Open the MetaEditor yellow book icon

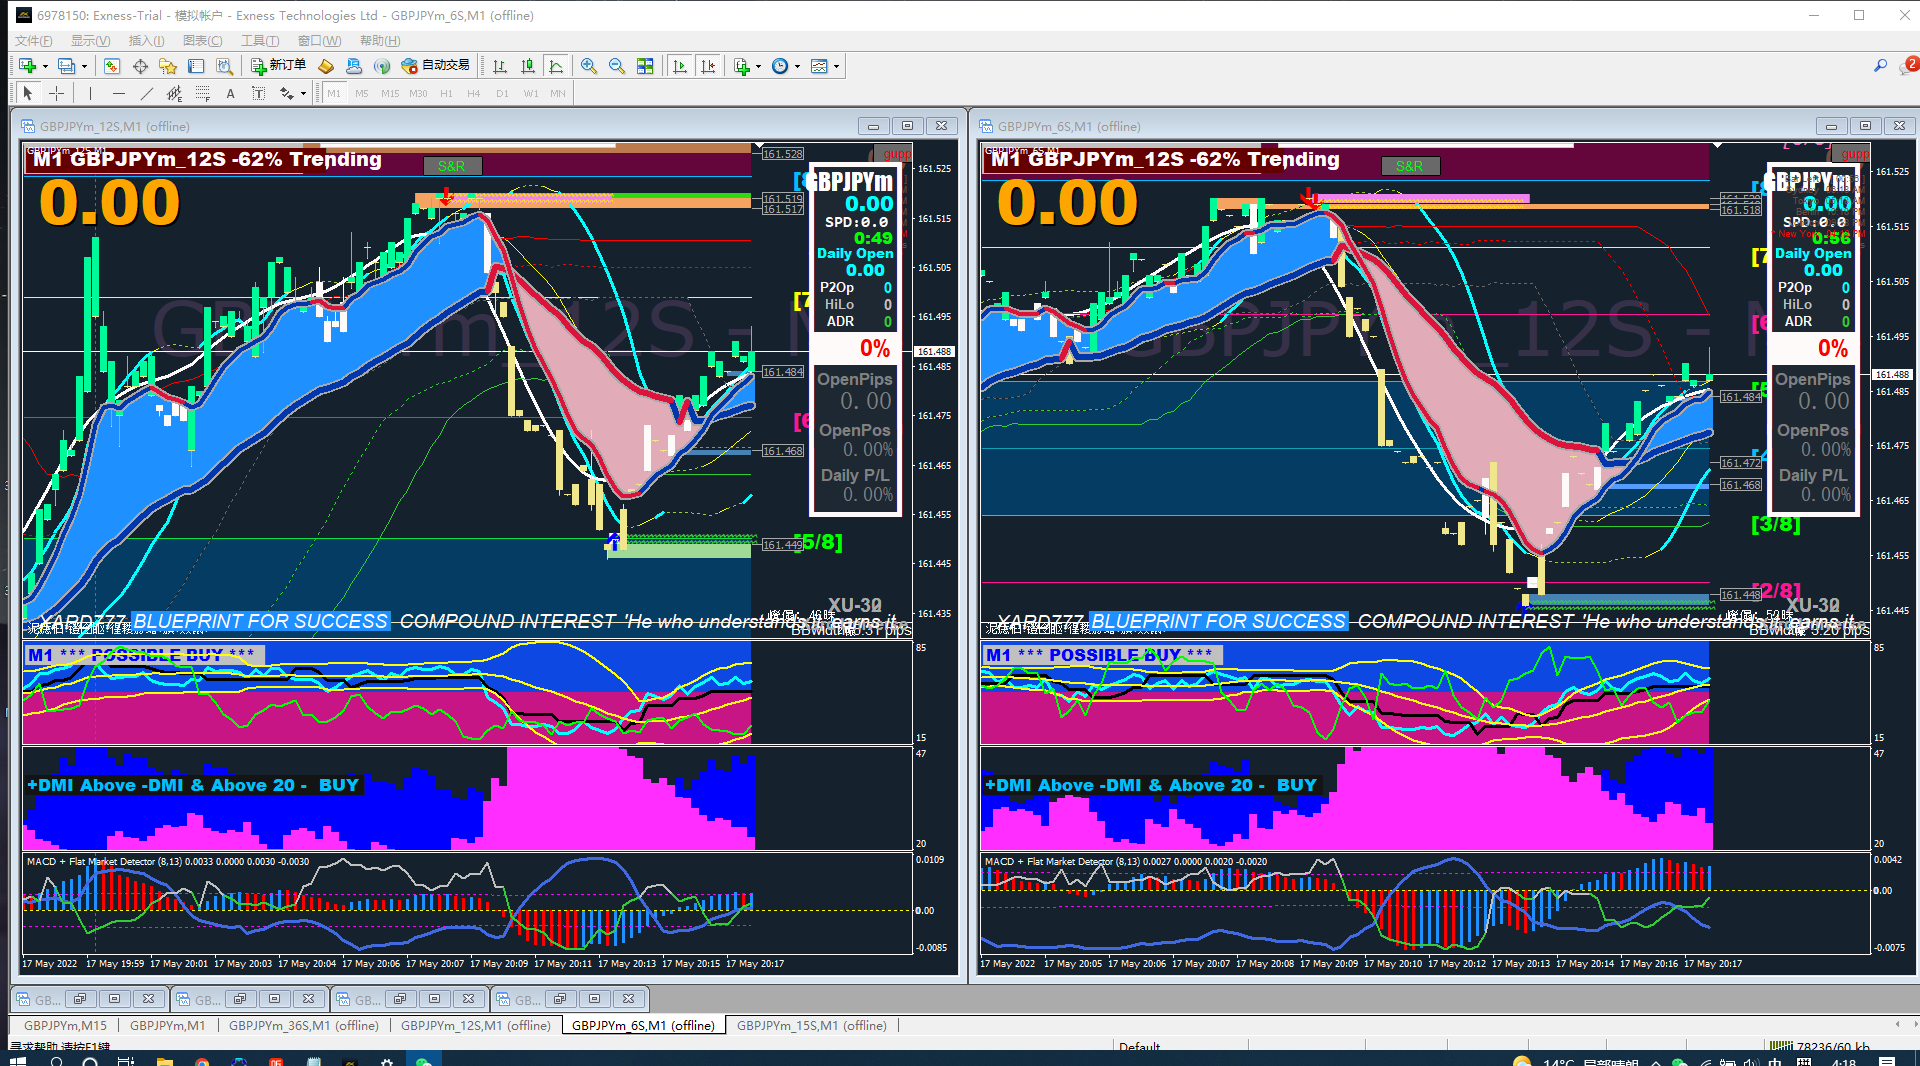point(326,66)
